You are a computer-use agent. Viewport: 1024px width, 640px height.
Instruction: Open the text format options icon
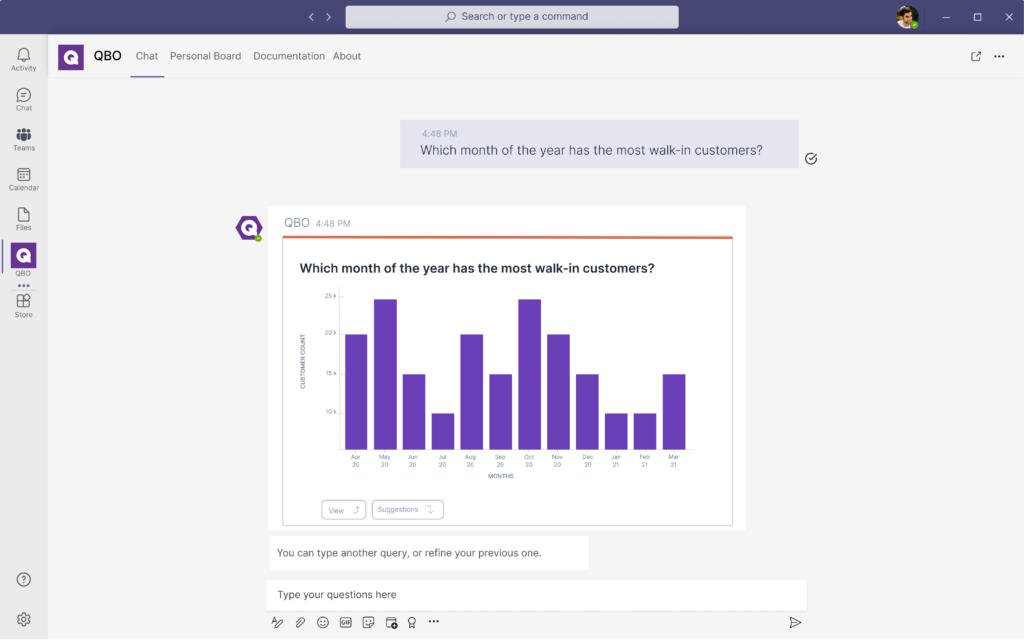pyautogui.click(x=278, y=622)
